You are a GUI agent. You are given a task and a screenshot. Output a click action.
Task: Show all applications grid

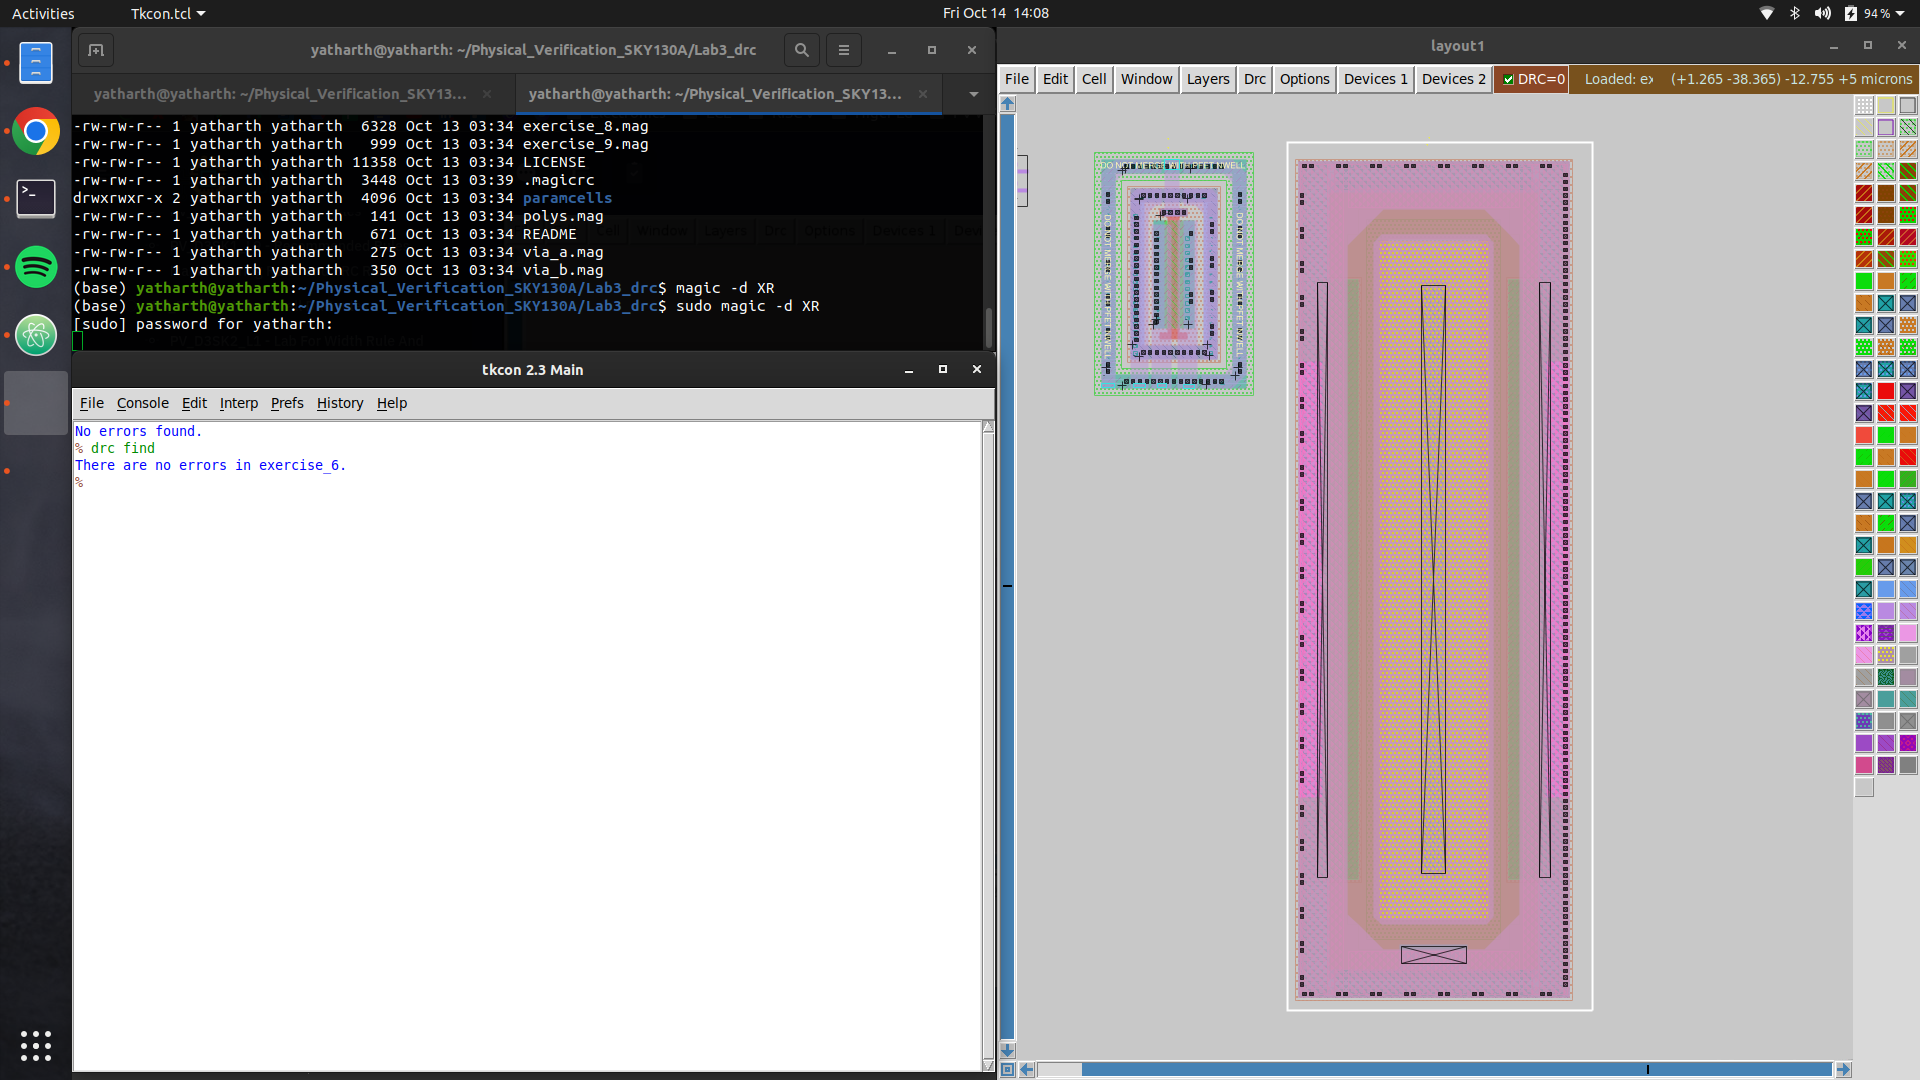pos(36,1045)
